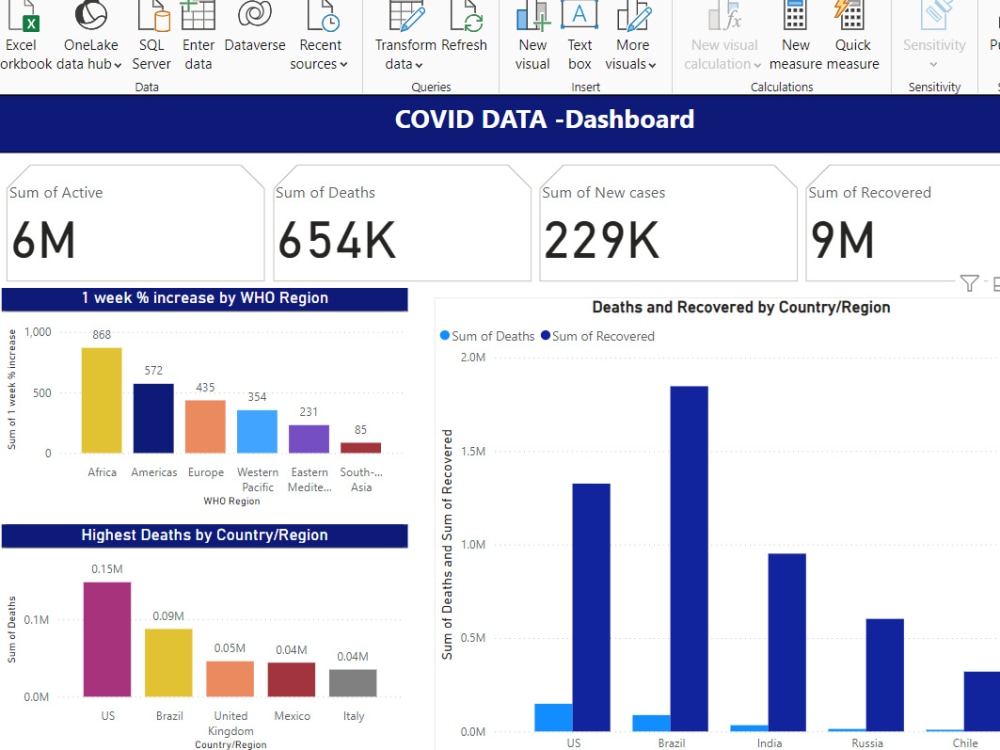This screenshot has width=1000, height=750.
Task: Toggle the Sum of Recovered legend item
Action: coord(598,336)
